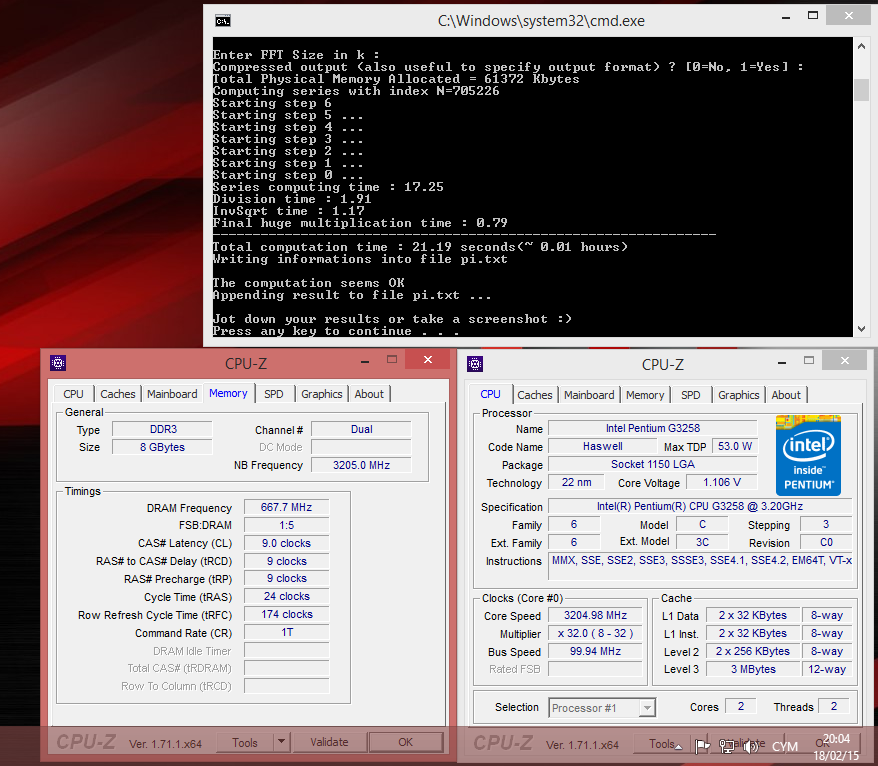The height and width of the screenshot is (766, 878).
Task: Click the Intel Pentium G3258 name field
Action: click(x=653, y=428)
